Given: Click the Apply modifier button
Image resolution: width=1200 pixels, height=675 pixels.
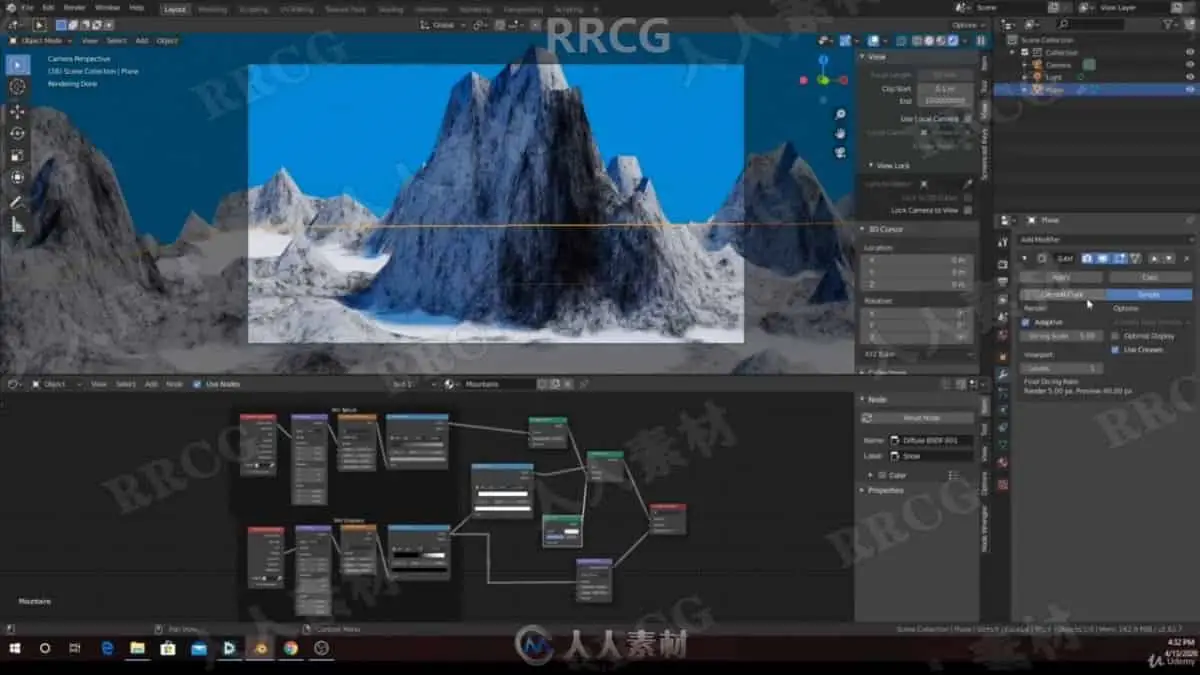Looking at the screenshot, I should [x=1061, y=277].
